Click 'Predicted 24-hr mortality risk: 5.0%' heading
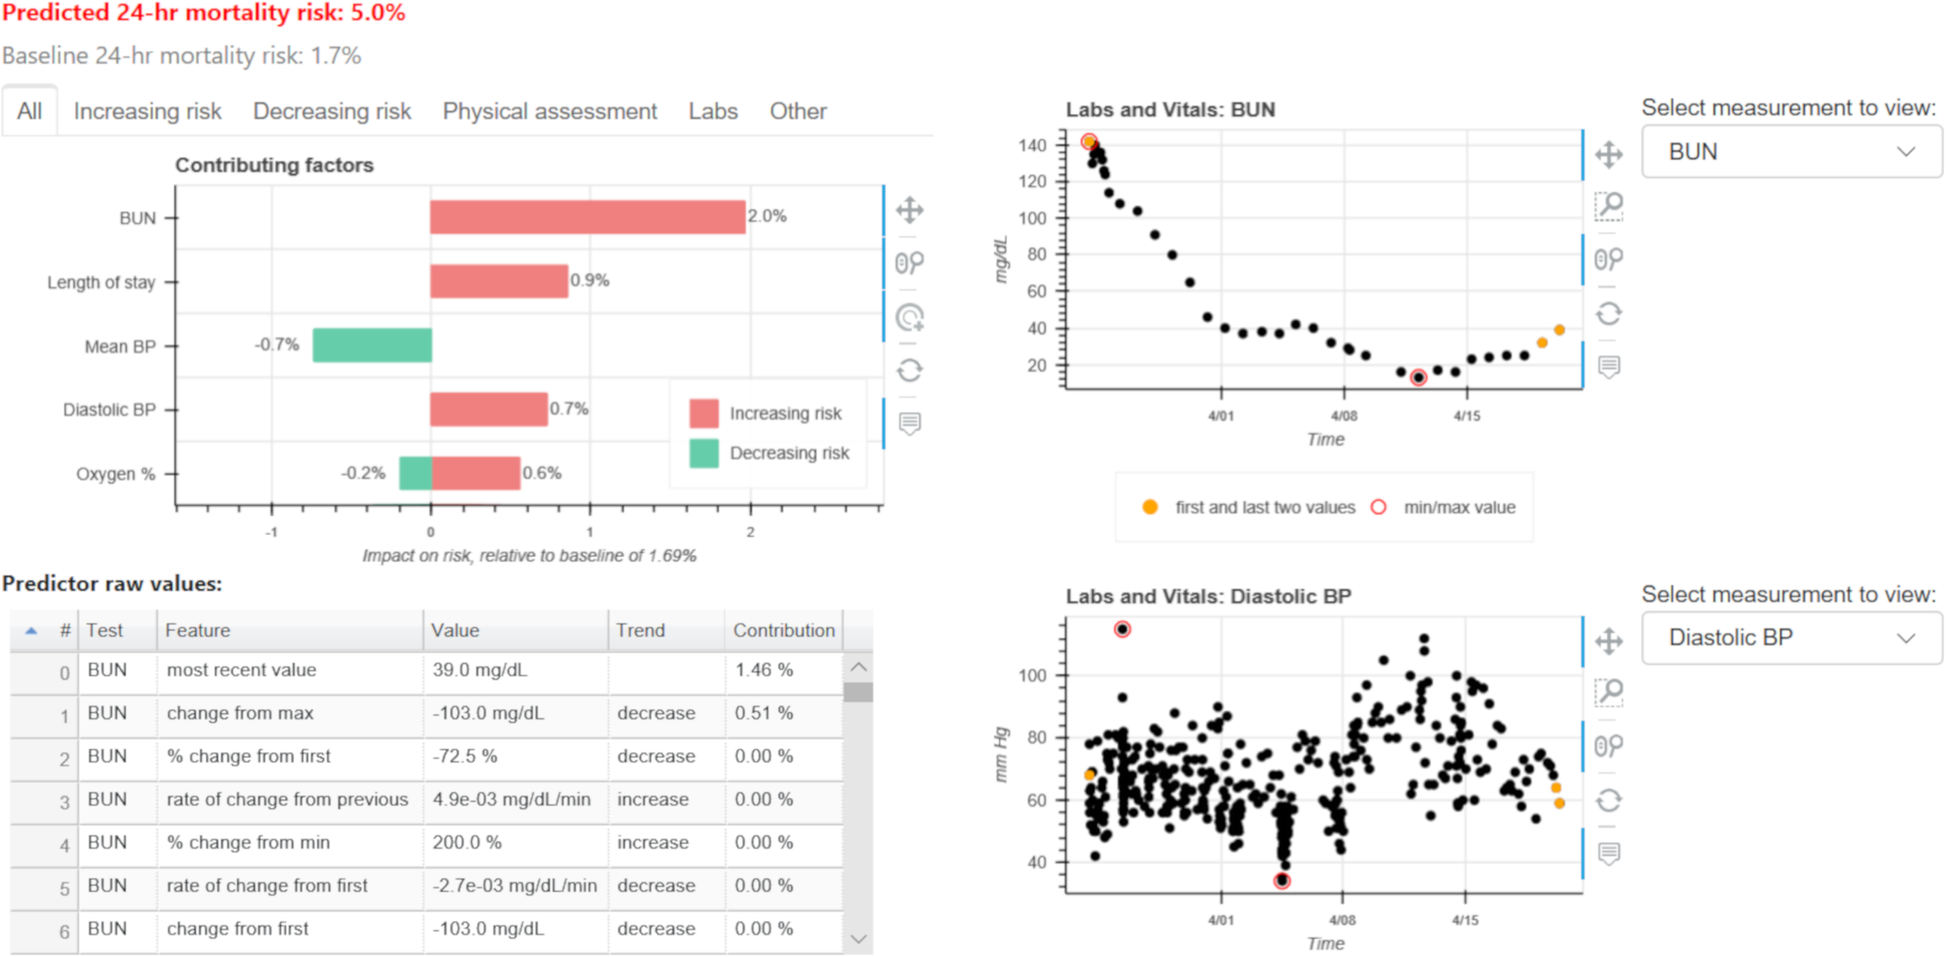 (204, 13)
